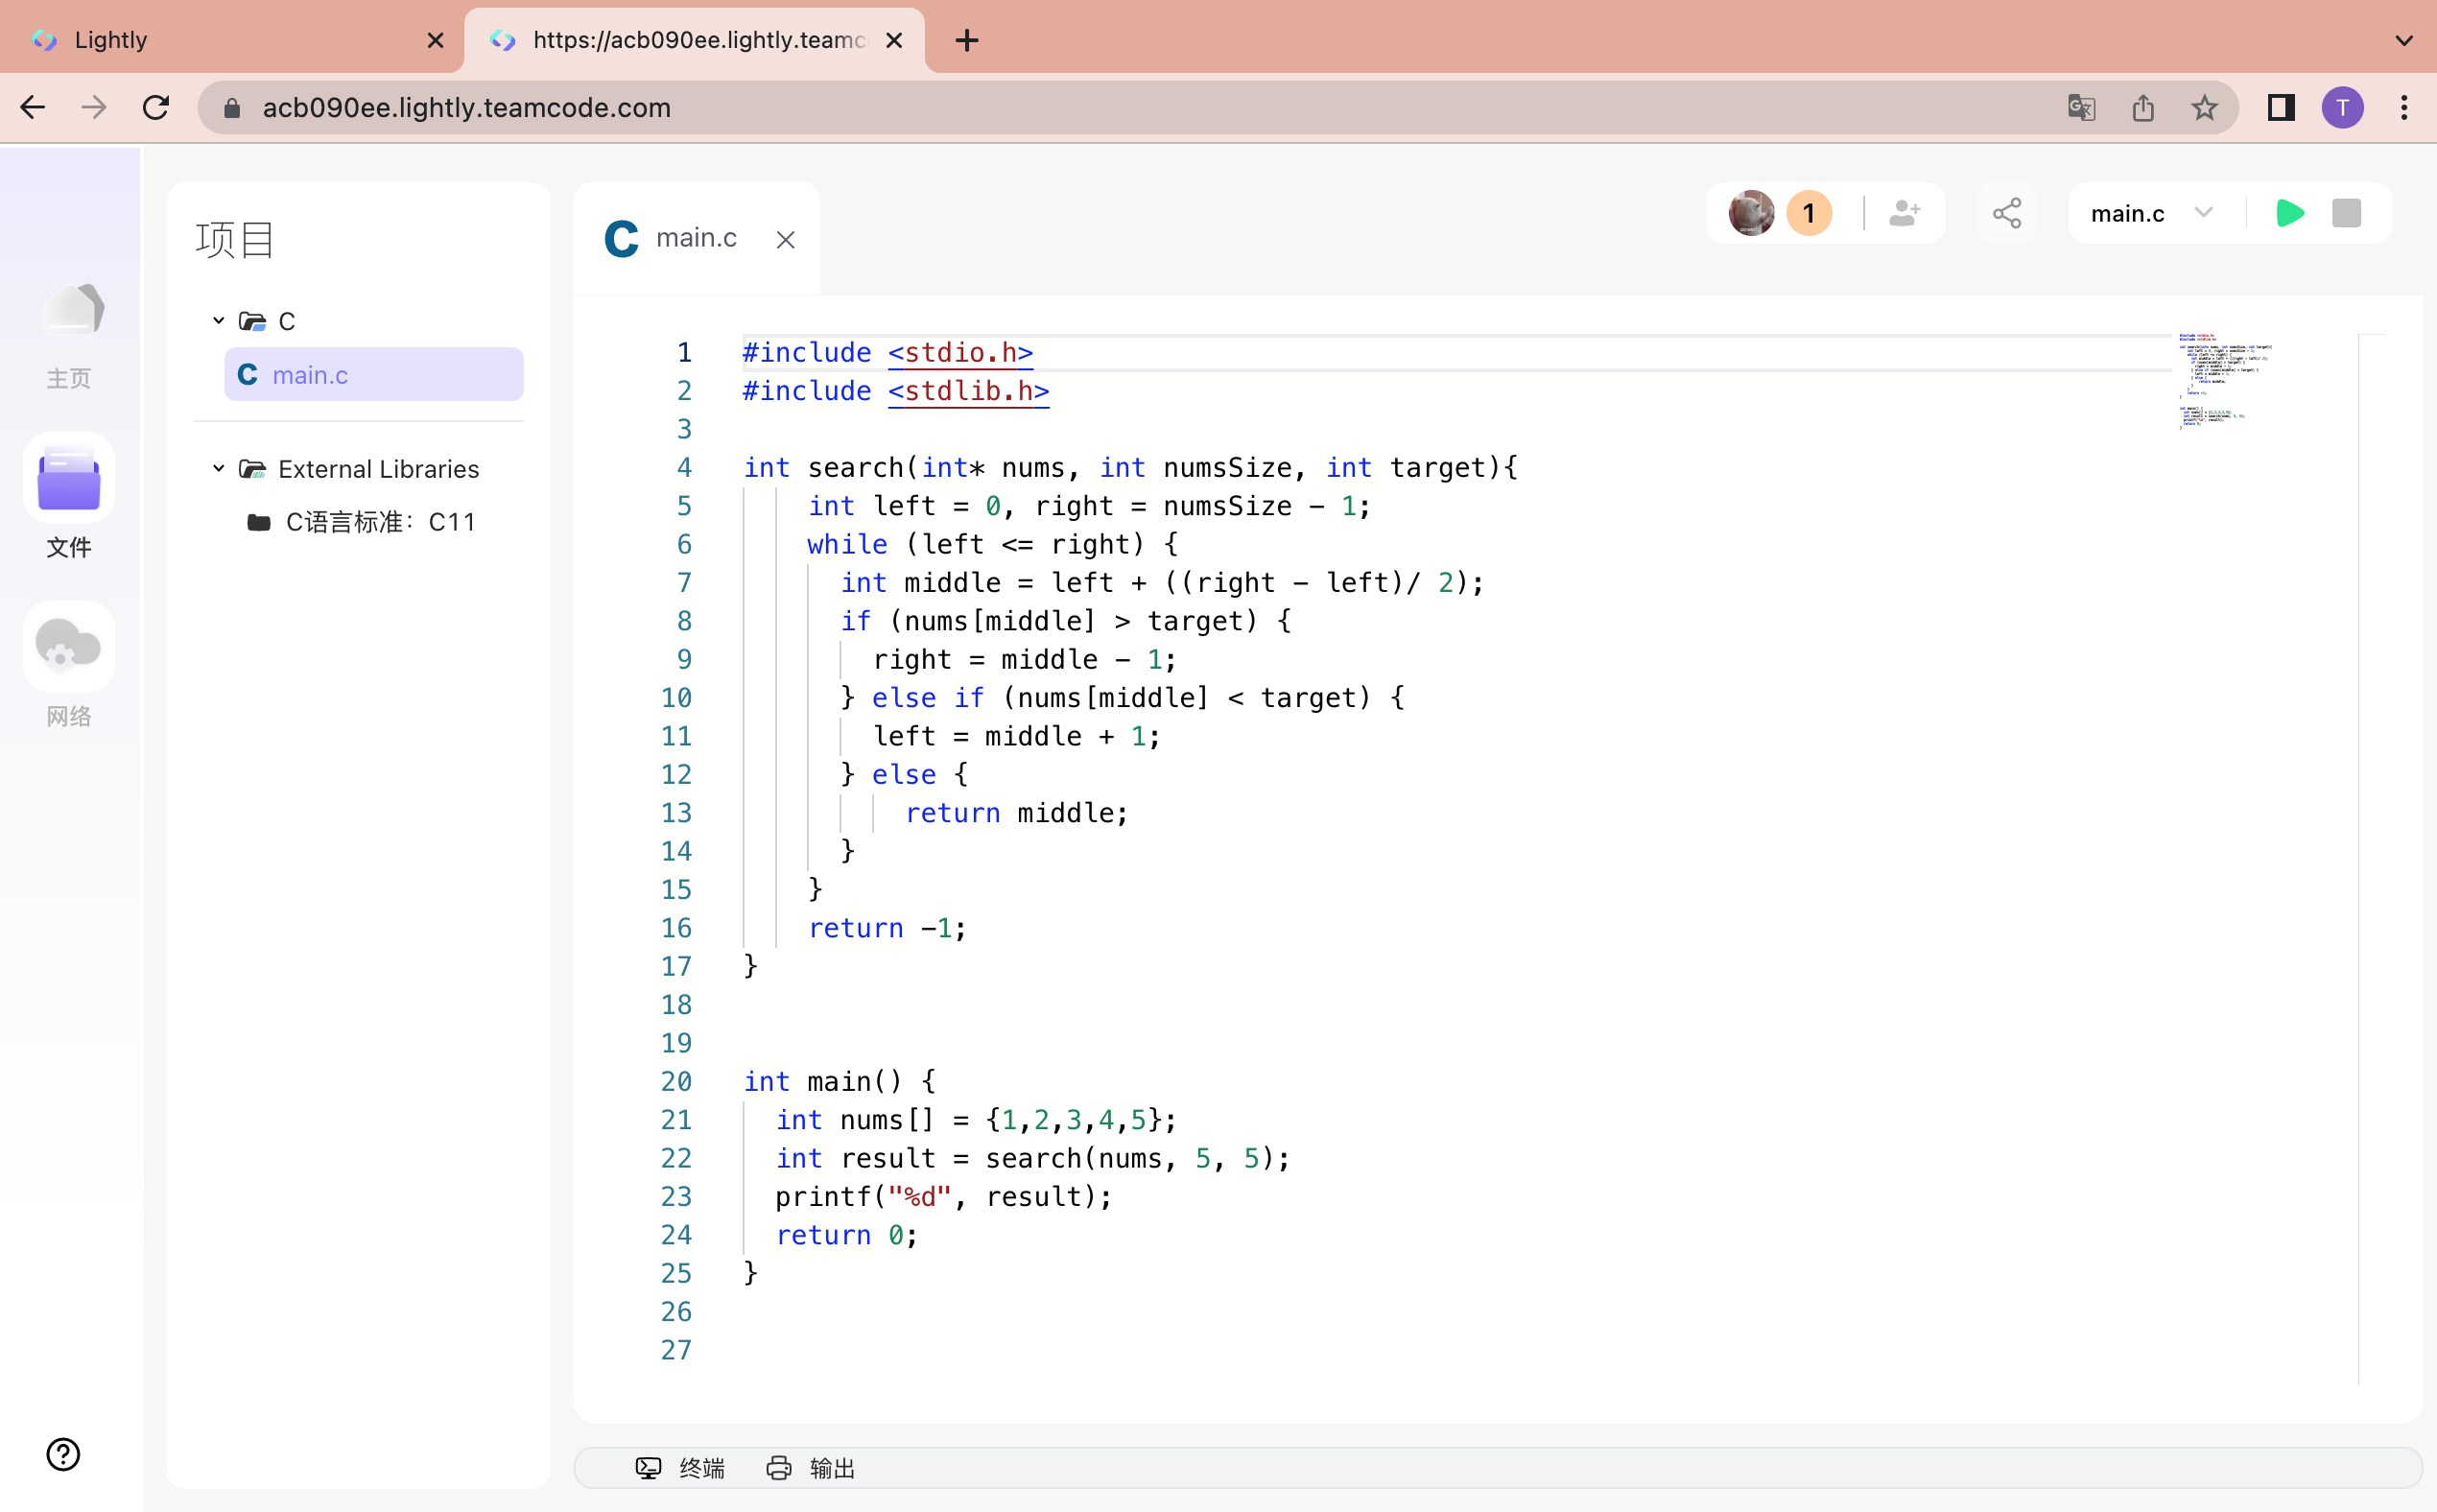Screen dimensions: 2437x1512
Task: Open the 输出 output panel
Action: [x=812, y=1467]
